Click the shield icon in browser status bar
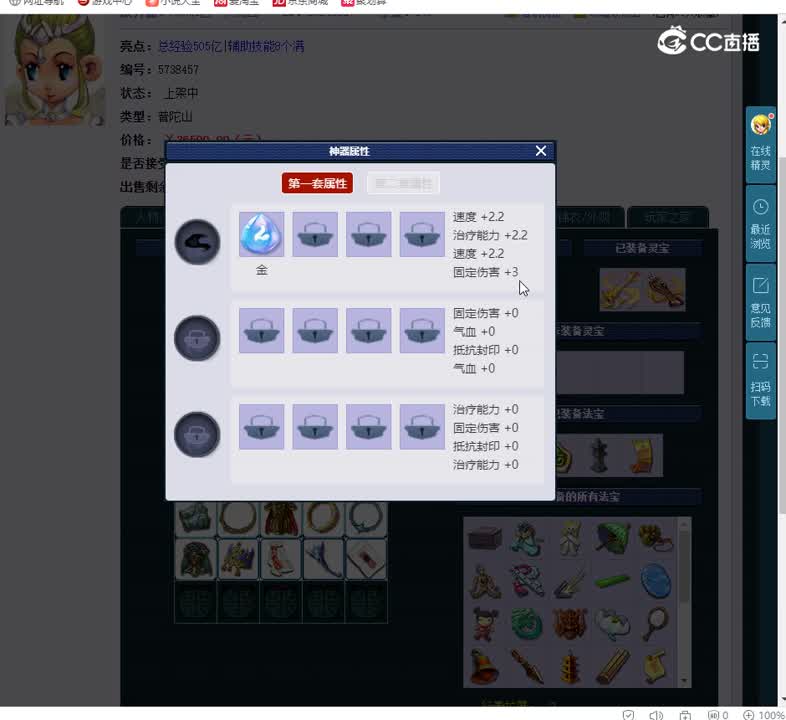Screen dimensions: 786x720 628,715
